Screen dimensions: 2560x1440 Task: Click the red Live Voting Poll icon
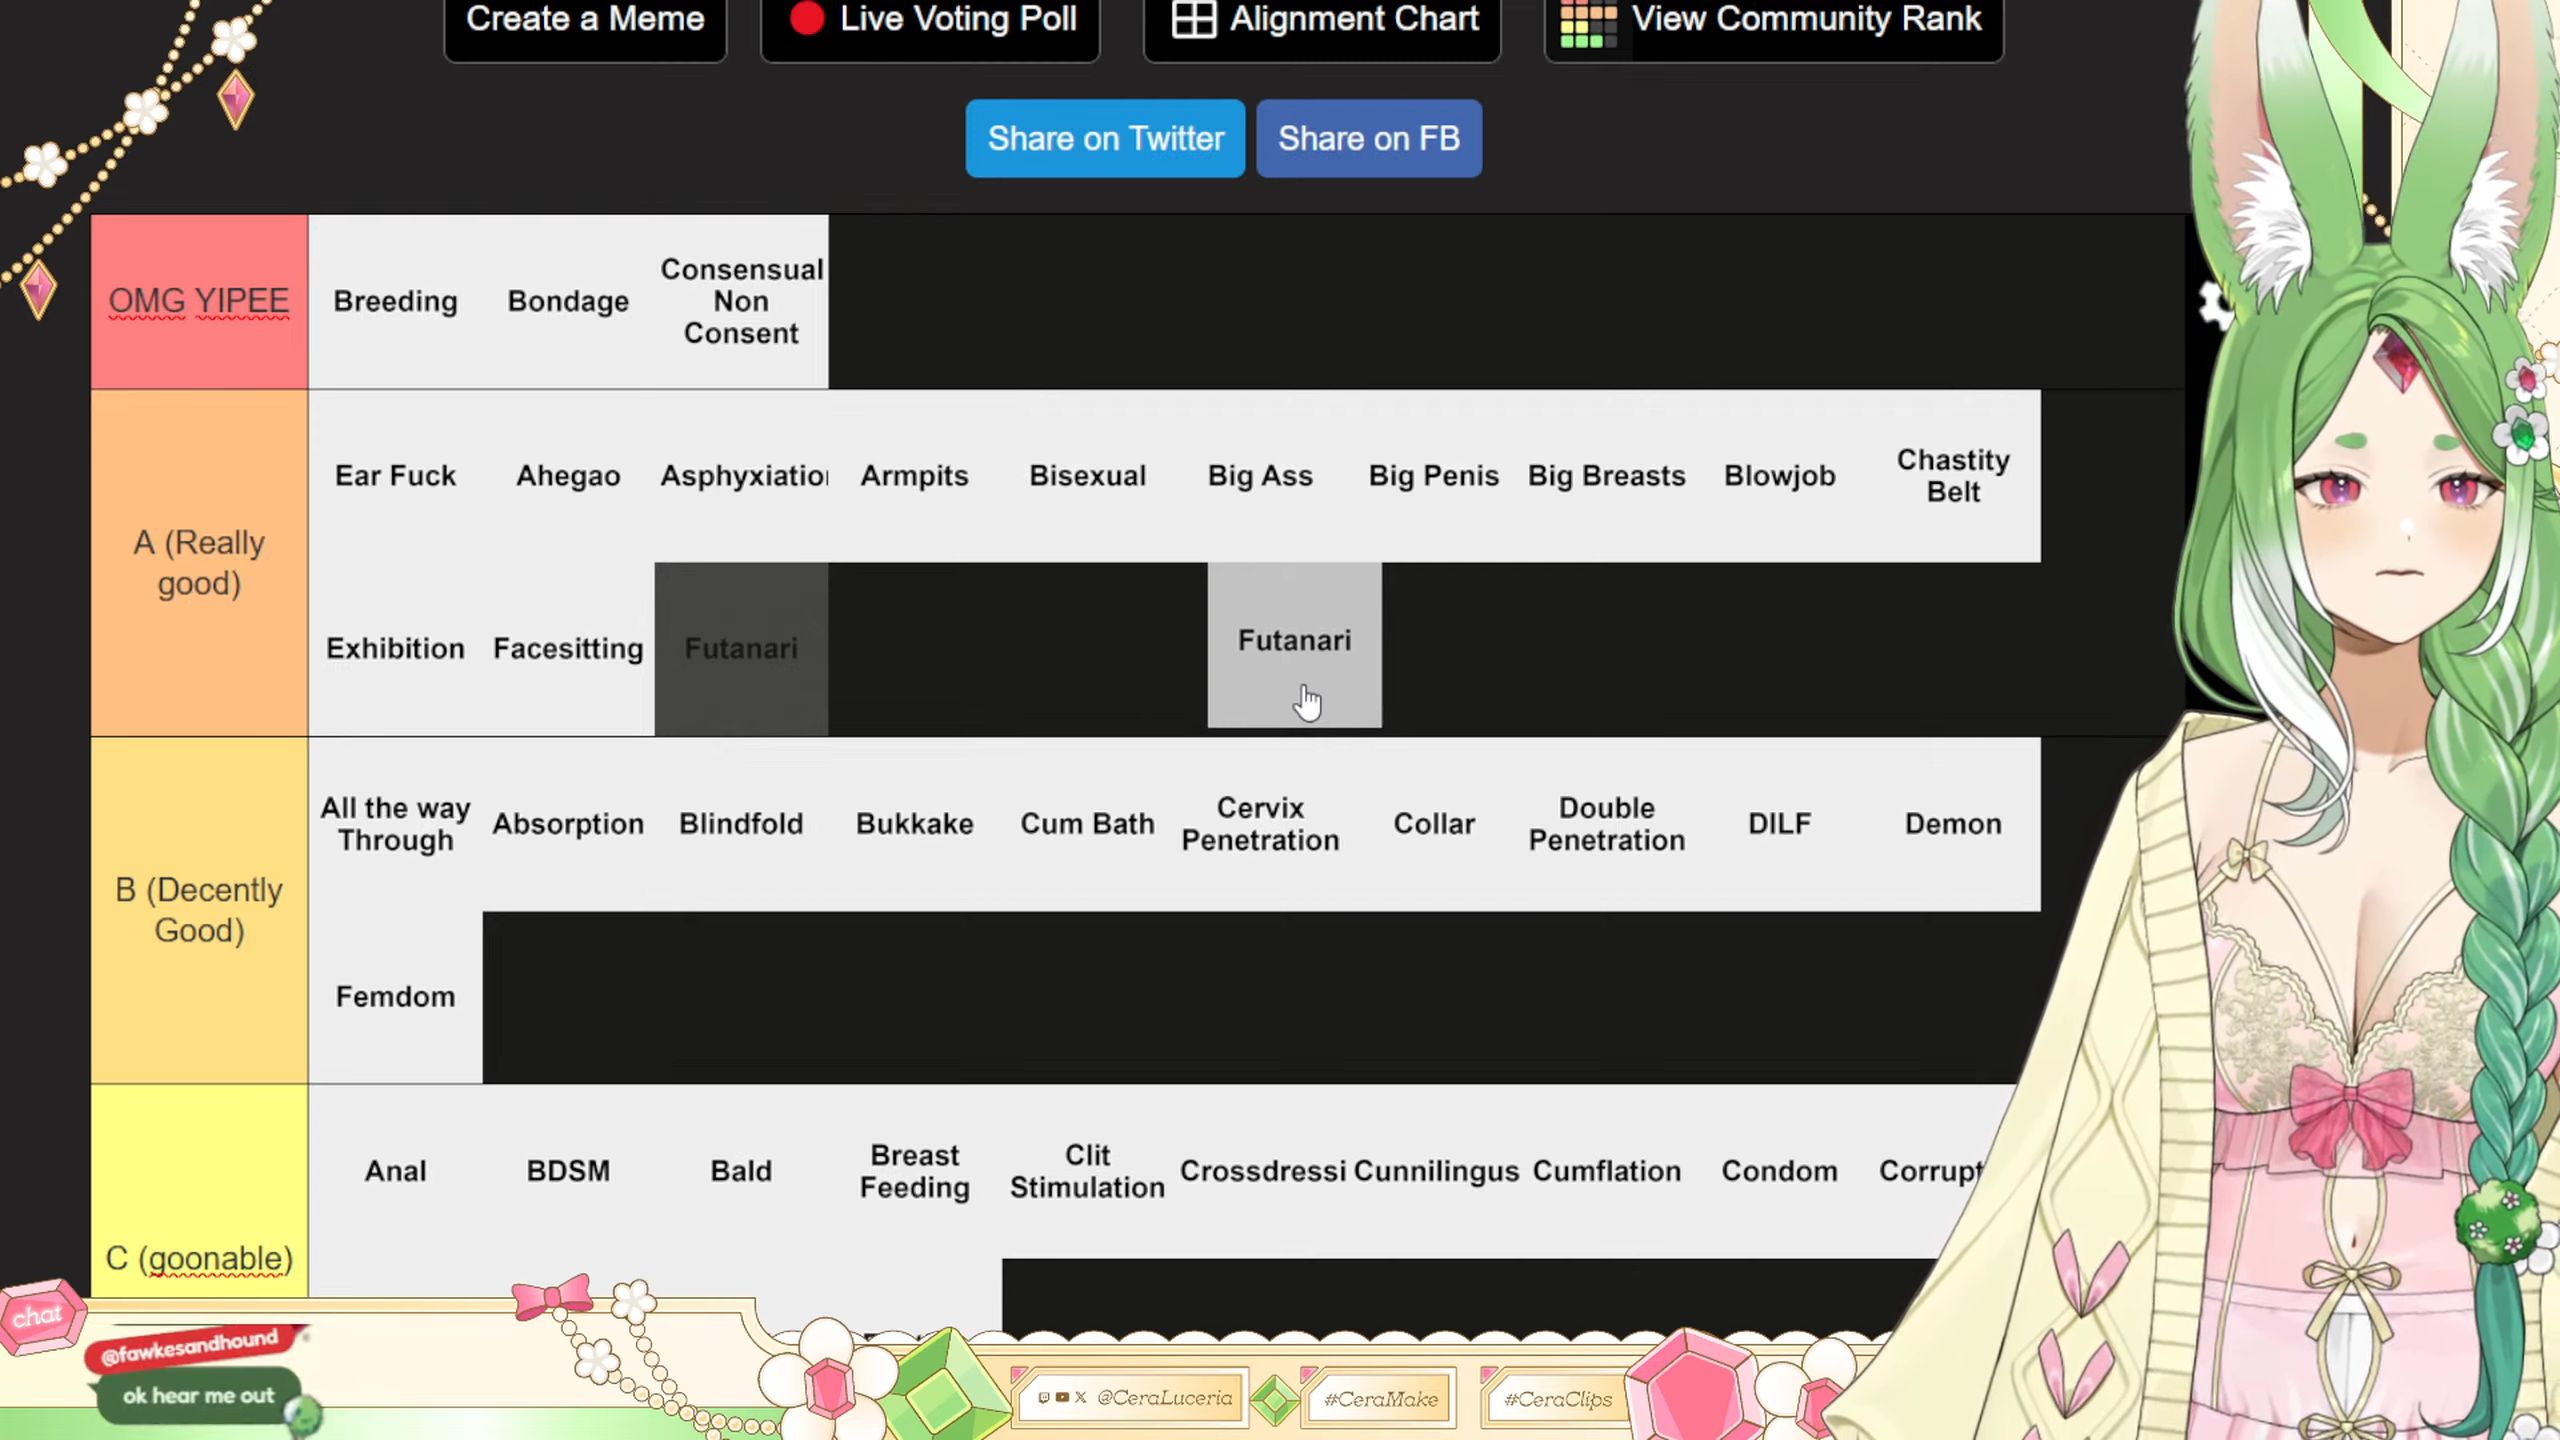(806, 19)
